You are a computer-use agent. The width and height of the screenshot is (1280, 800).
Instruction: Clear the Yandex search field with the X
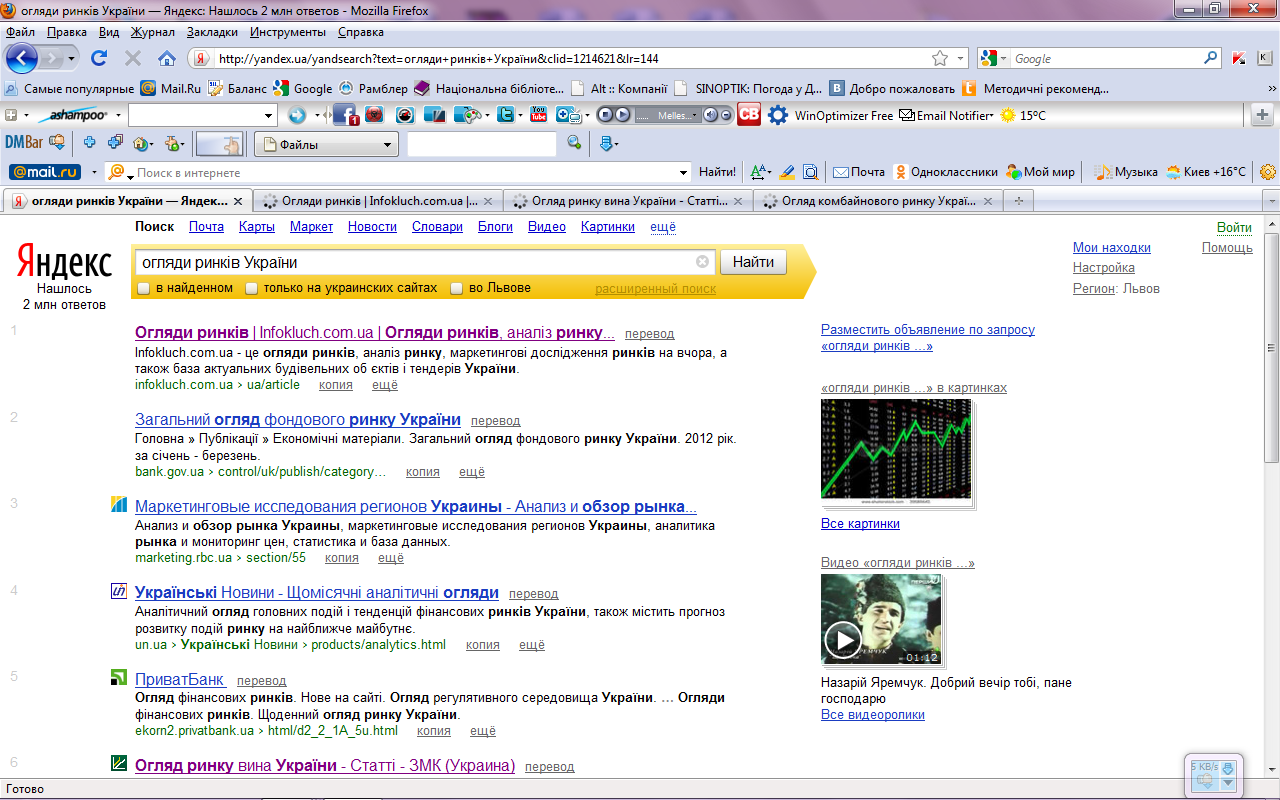(x=702, y=262)
